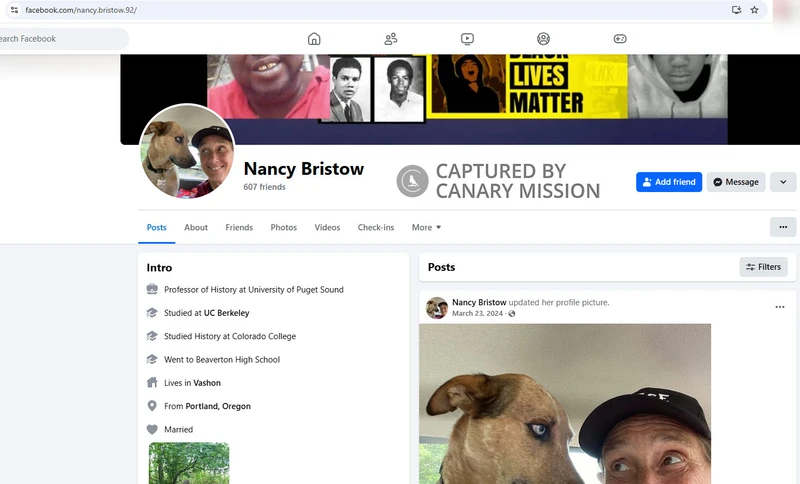The width and height of the screenshot is (800, 484).
Task: Click Nancy Bristow name in the post header
Action: [479, 302]
